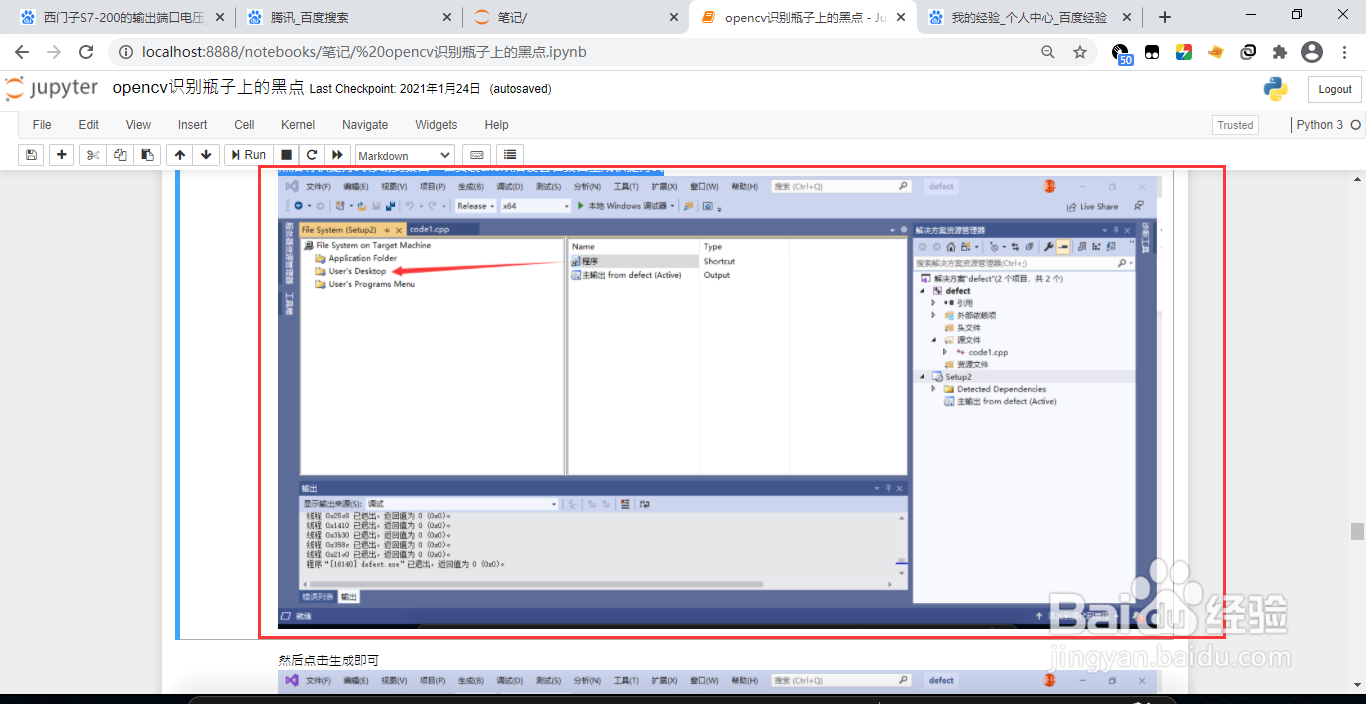This screenshot has height=704, width=1366.
Task: Open the extension with the 50 badge
Action: [1121, 54]
